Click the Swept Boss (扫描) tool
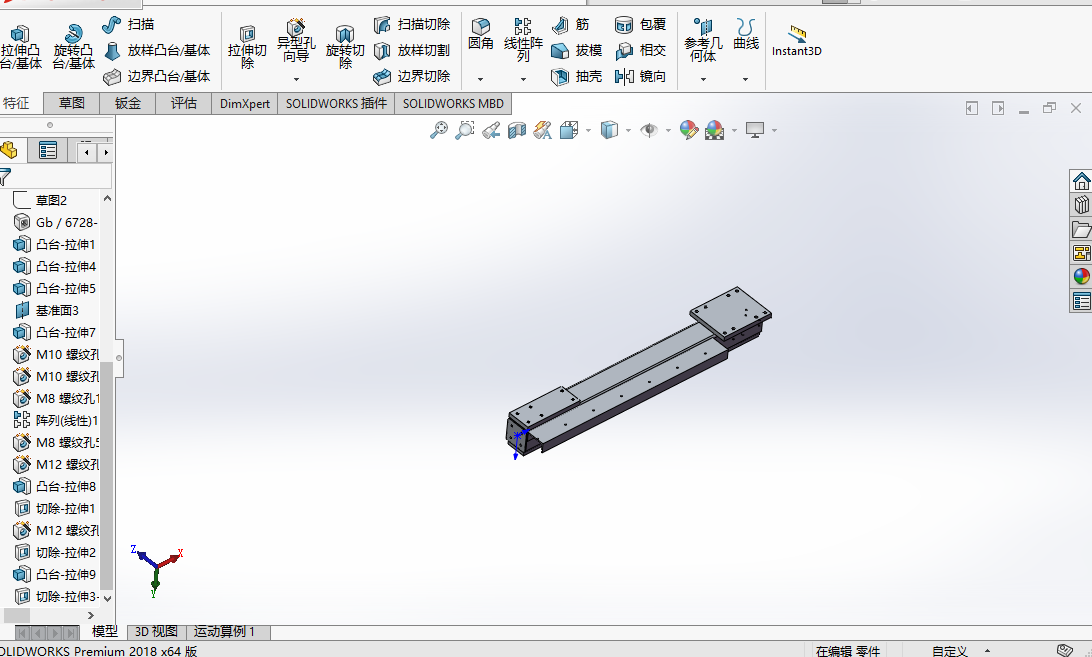Image resolution: width=1092 pixels, height=657 pixels. point(128,24)
